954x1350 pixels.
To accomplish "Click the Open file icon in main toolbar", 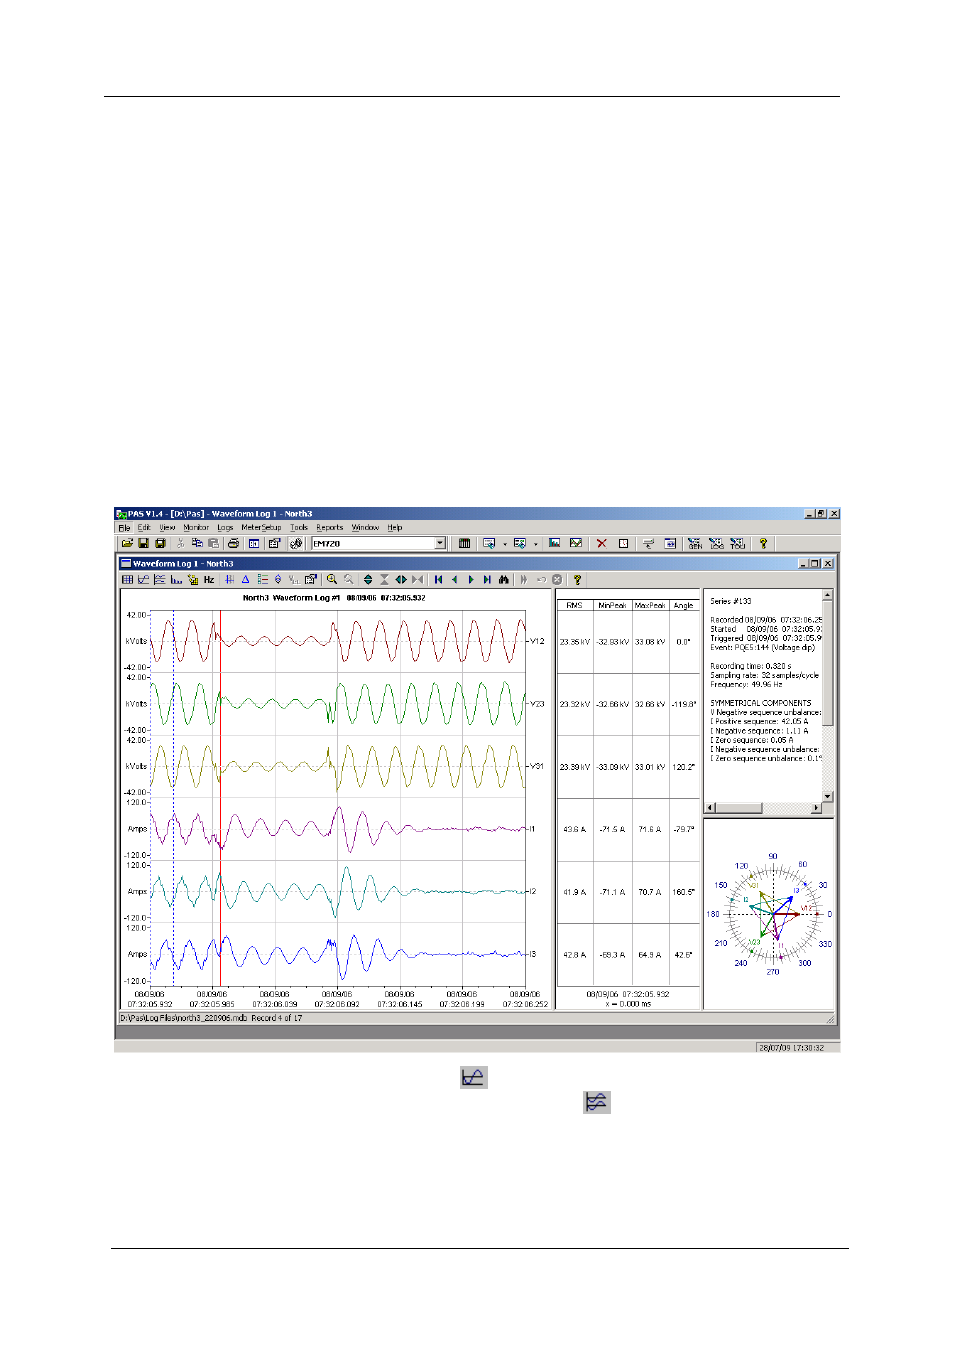I will (x=127, y=543).
